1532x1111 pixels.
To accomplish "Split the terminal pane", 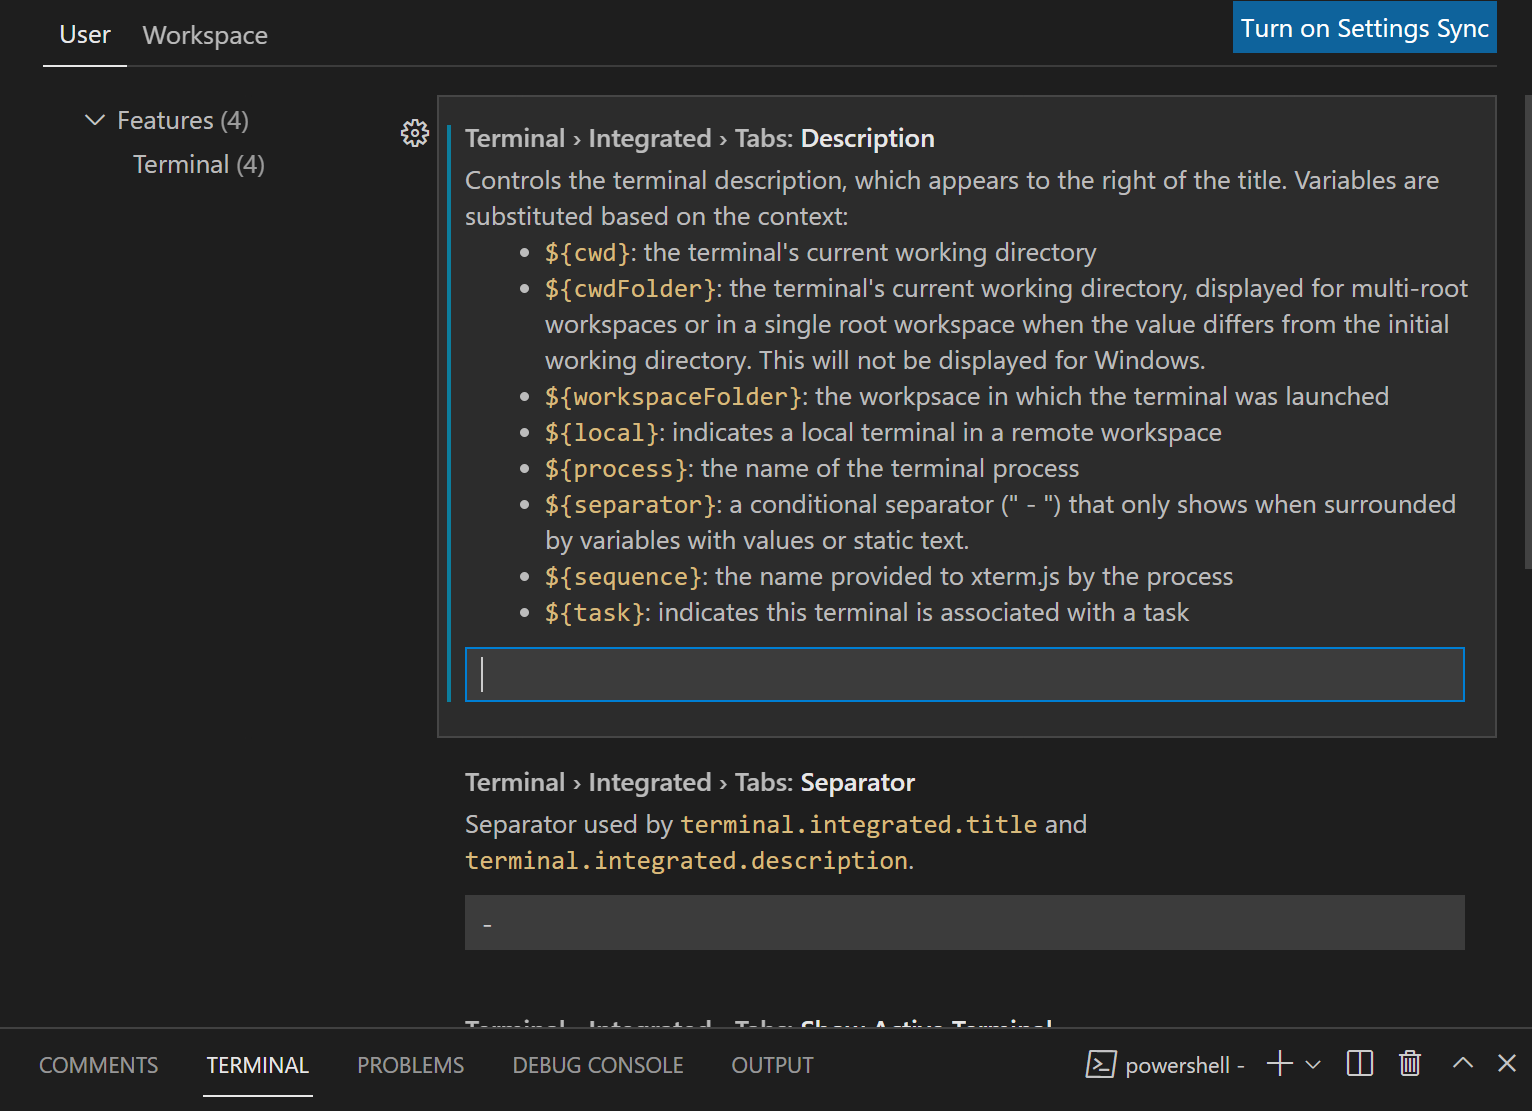I will click(1360, 1064).
